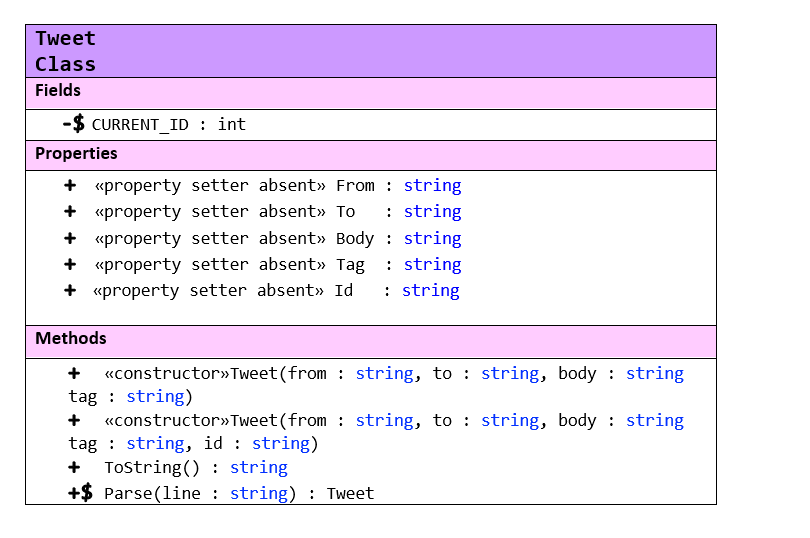
Task: Click the private static marker before CURRENT_ID
Action: [73, 124]
